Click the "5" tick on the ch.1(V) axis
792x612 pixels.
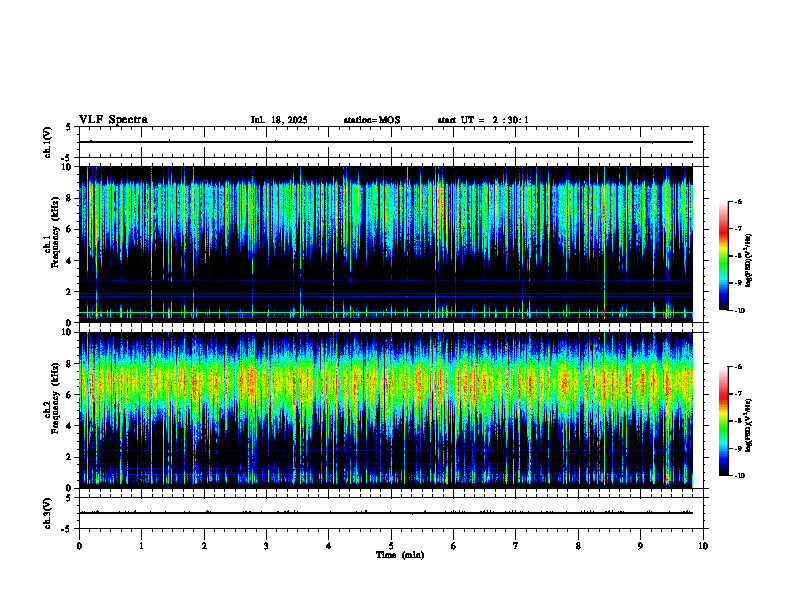(x=68, y=127)
